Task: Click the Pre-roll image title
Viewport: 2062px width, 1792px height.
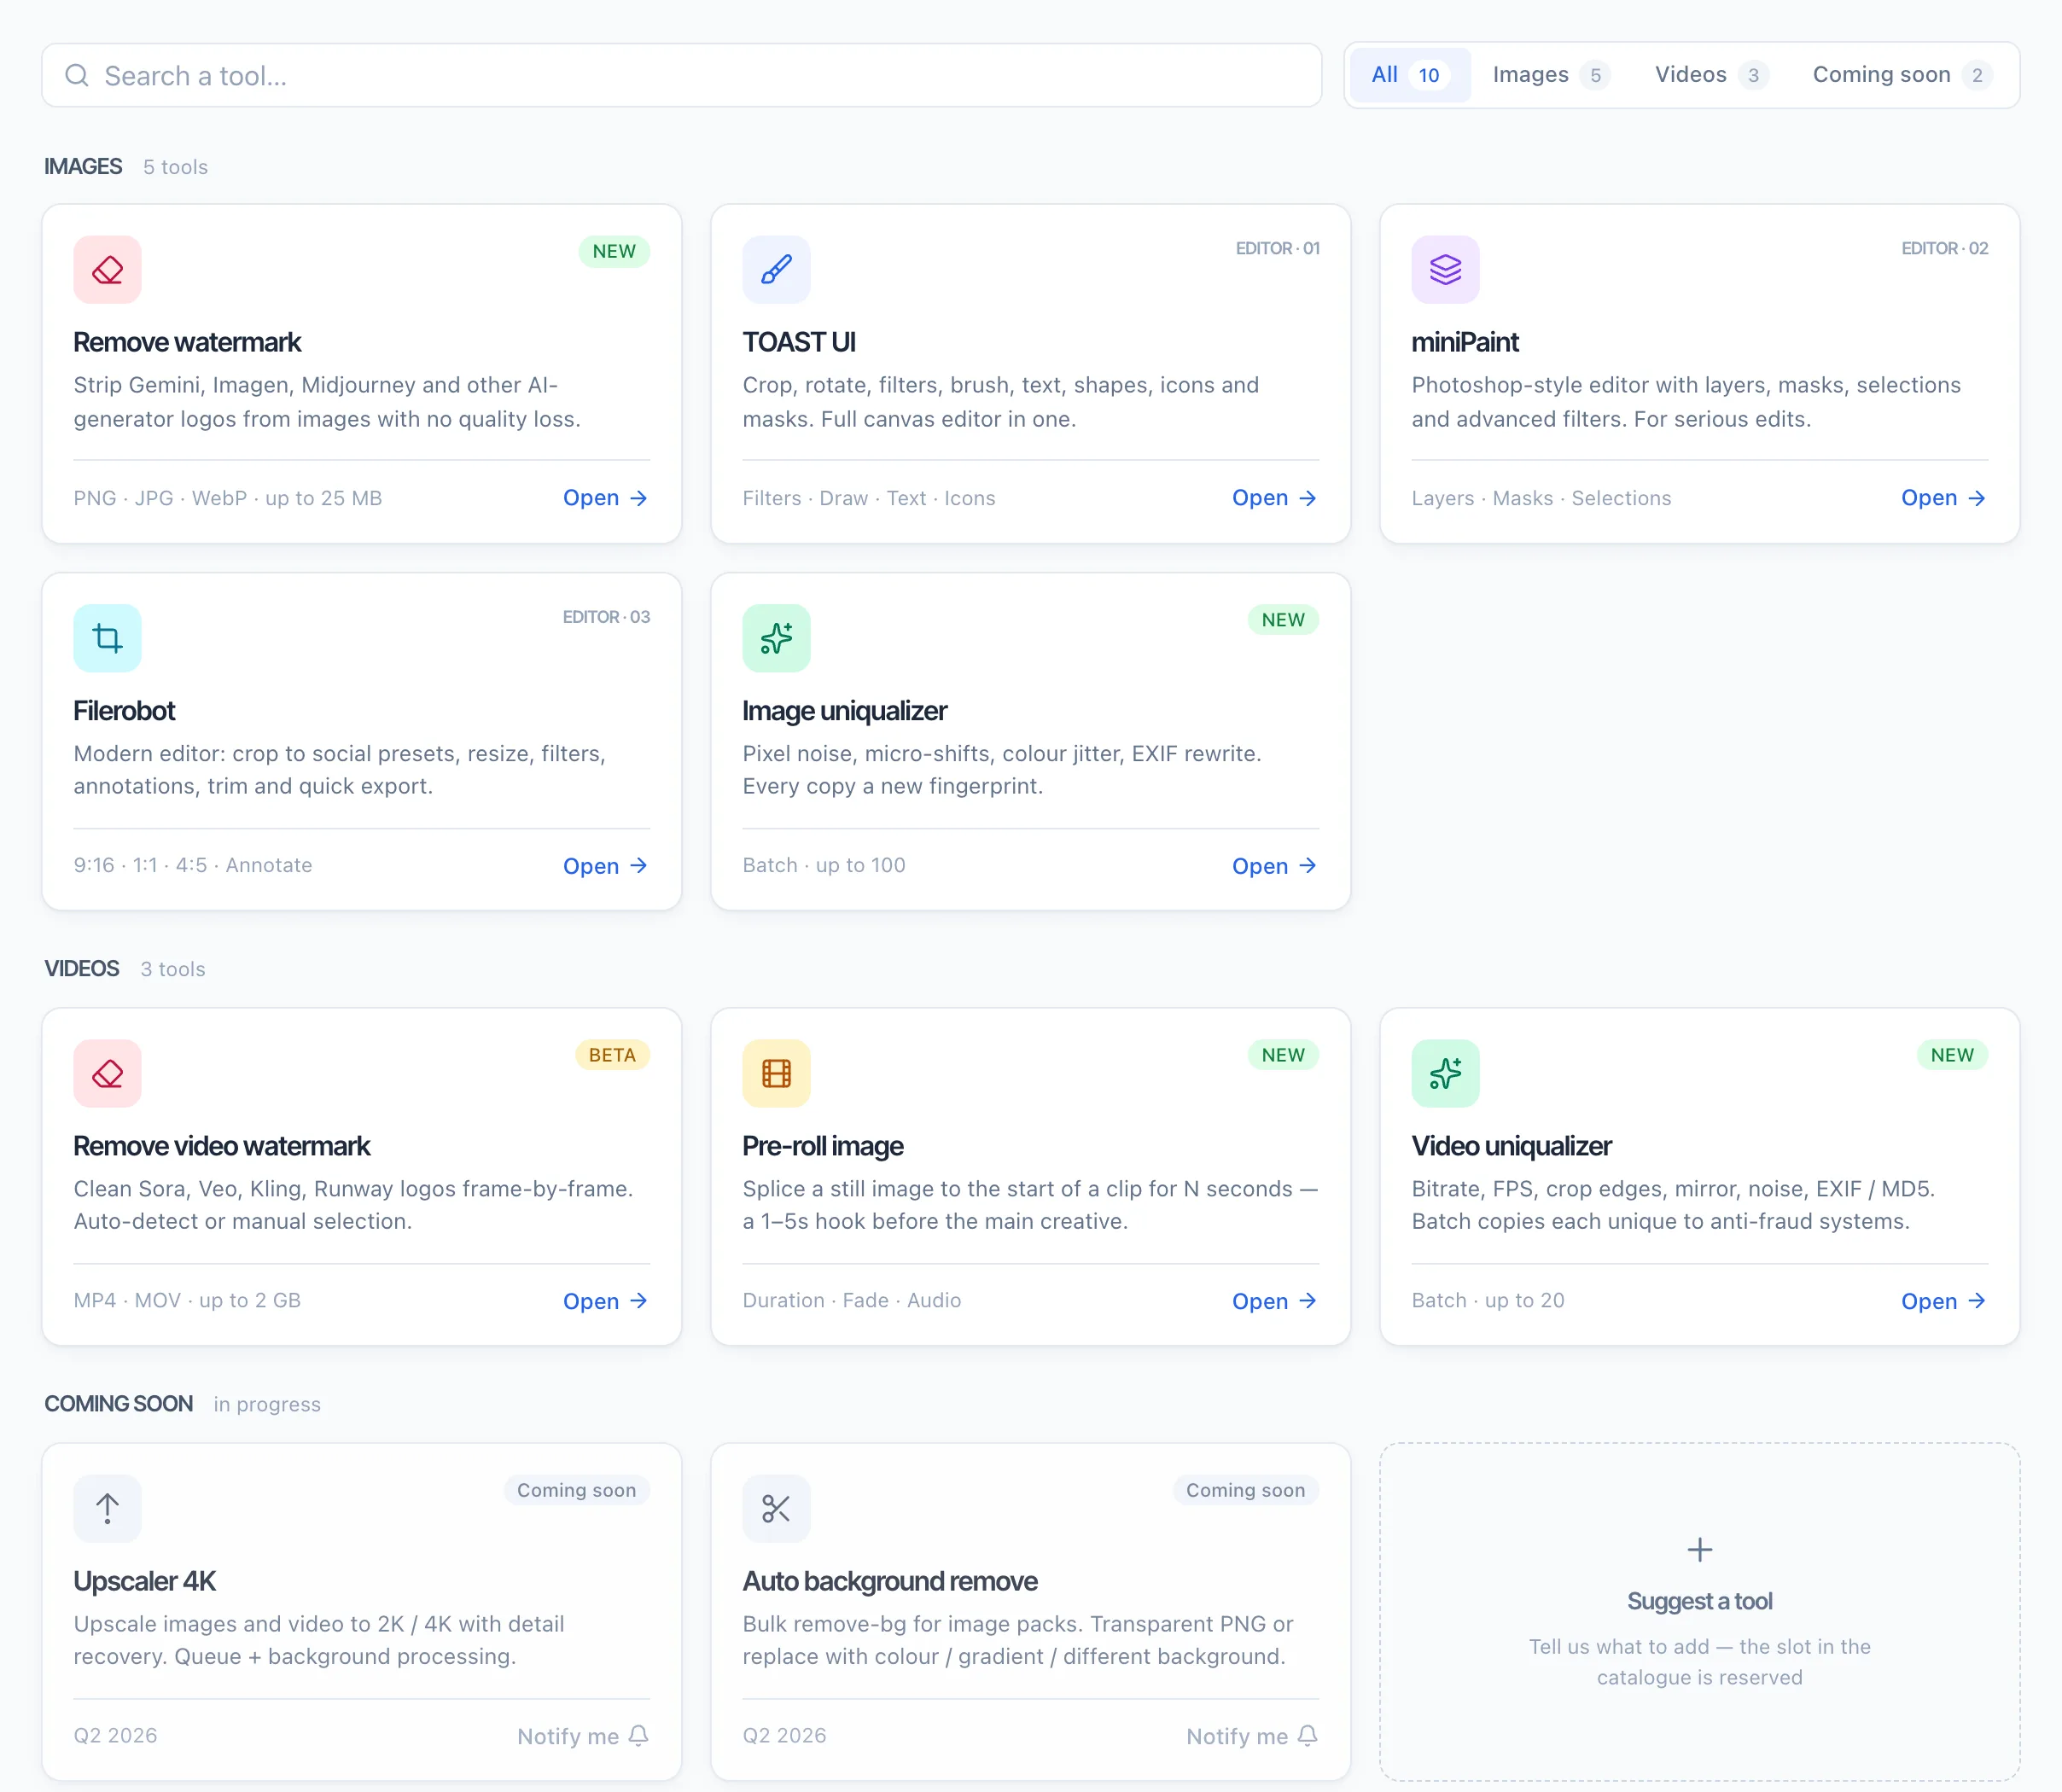Action: [x=823, y=1146]
